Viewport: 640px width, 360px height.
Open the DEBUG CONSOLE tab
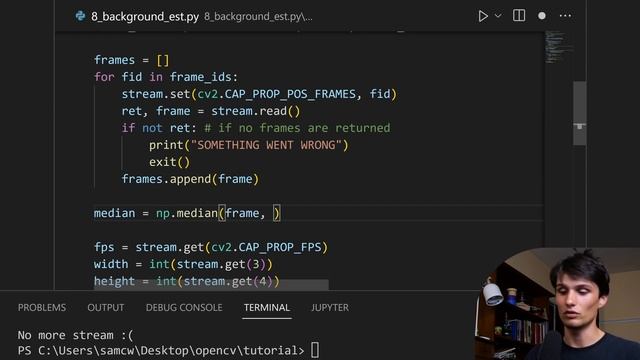point(184,307)
